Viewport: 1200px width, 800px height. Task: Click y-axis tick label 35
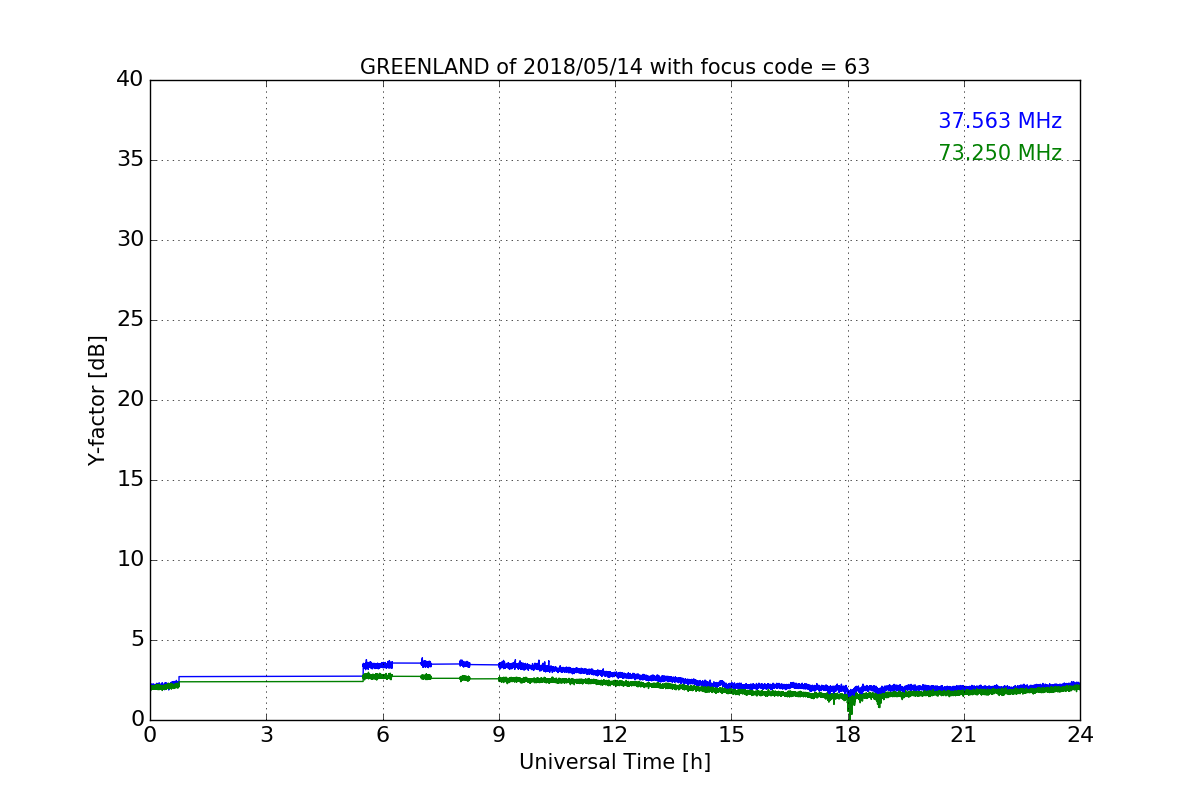point(130,160)
